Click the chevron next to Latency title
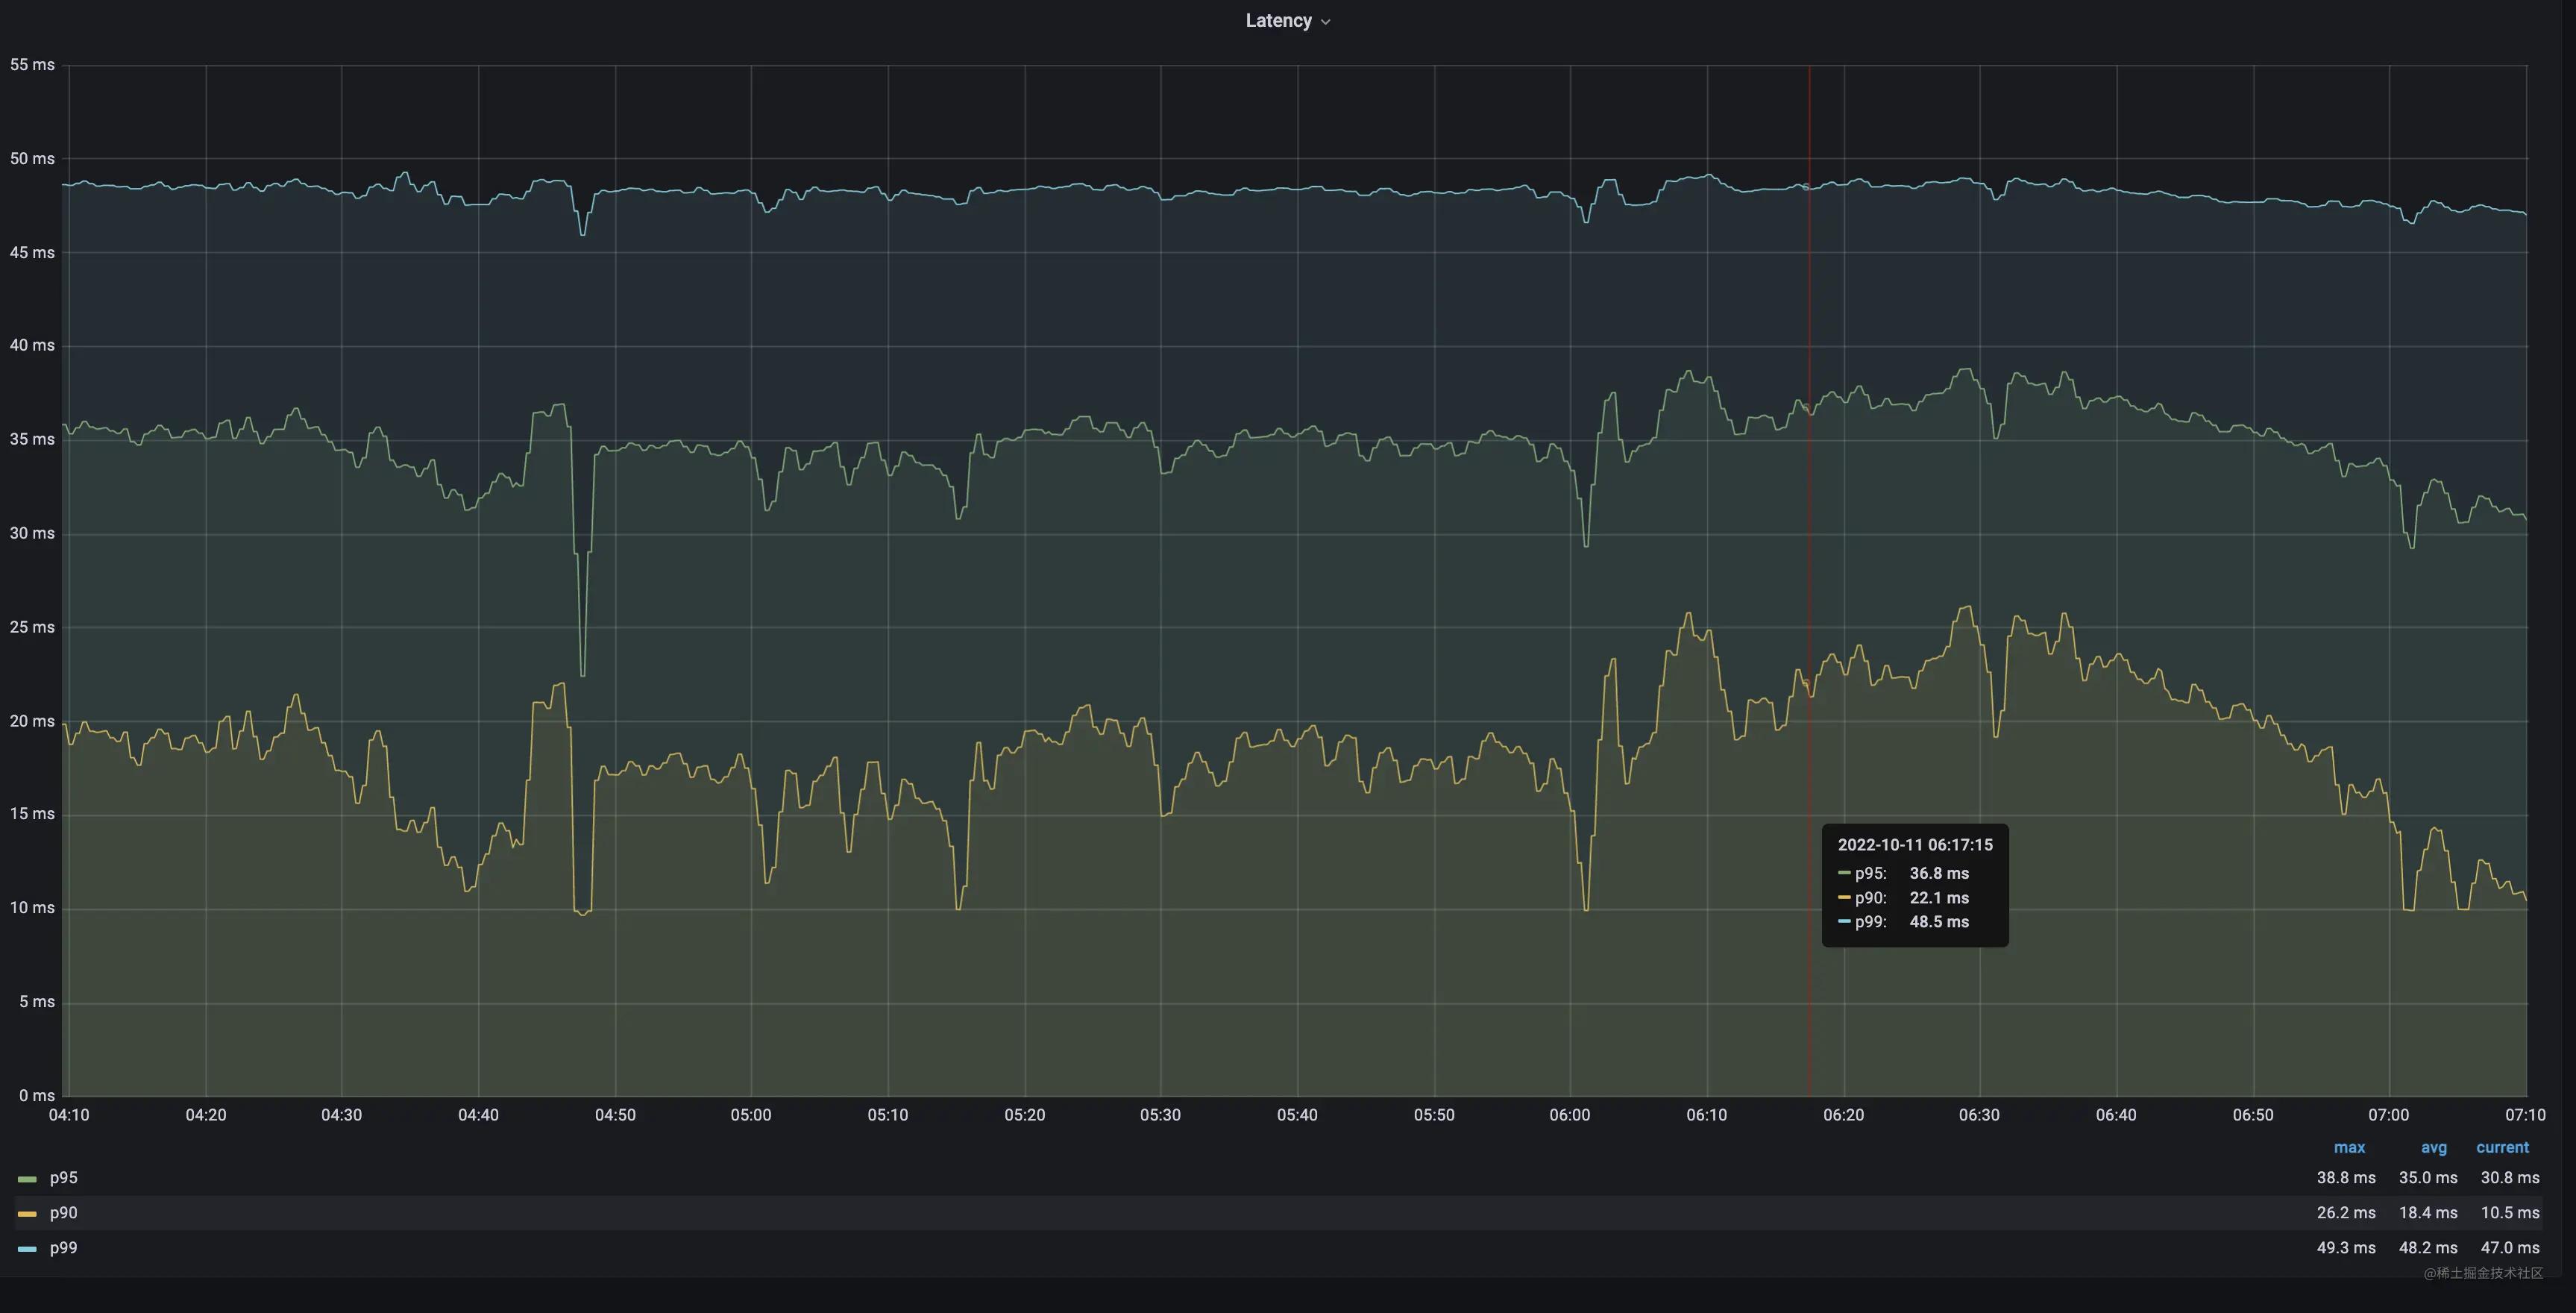This screenshot has width=2576, height=1313. pyautogui.click(x=1326, y=22)
